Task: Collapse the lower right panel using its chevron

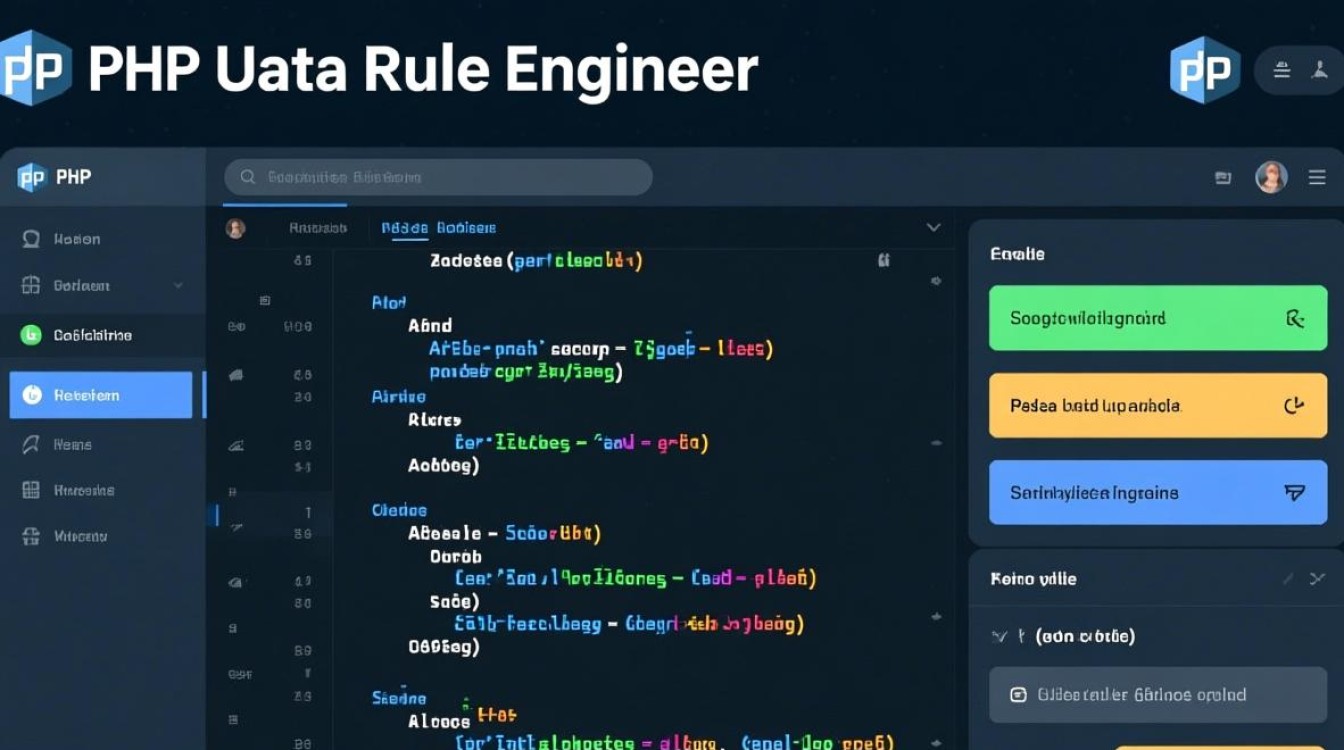Action: point(1318,579)
